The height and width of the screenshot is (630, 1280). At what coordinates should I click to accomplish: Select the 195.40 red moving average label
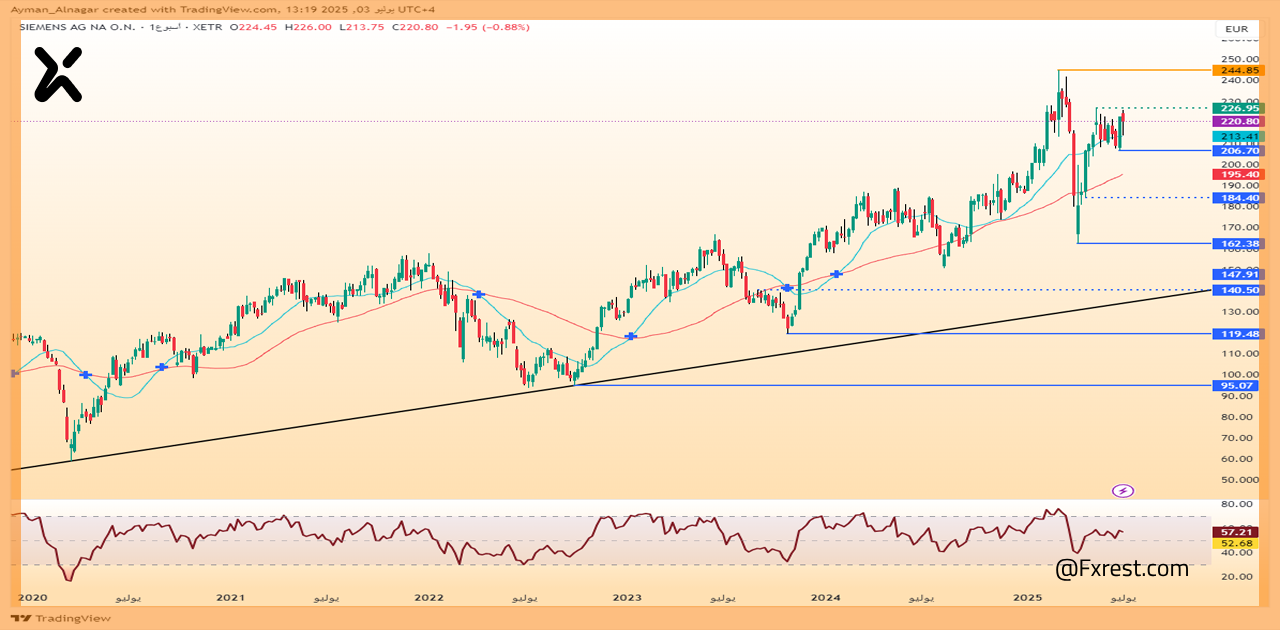click(1238, 174)
